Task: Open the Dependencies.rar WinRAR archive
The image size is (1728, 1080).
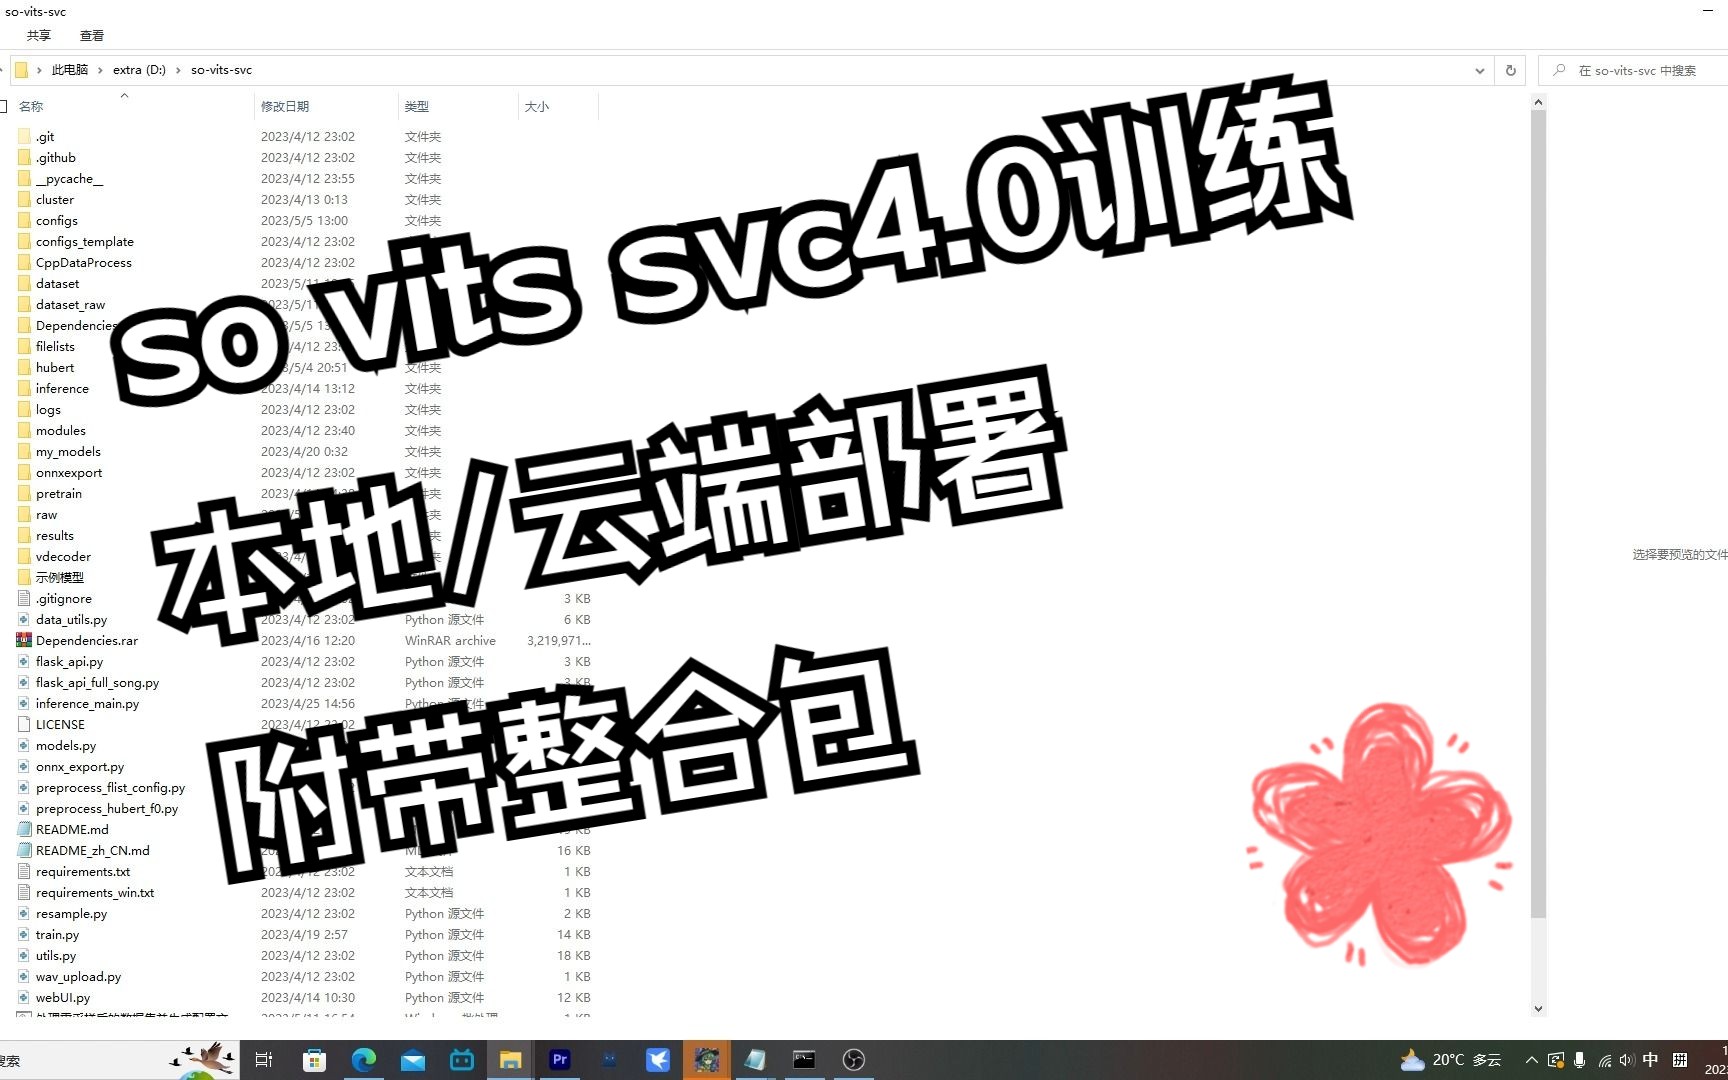Action: tap(87, 640)
